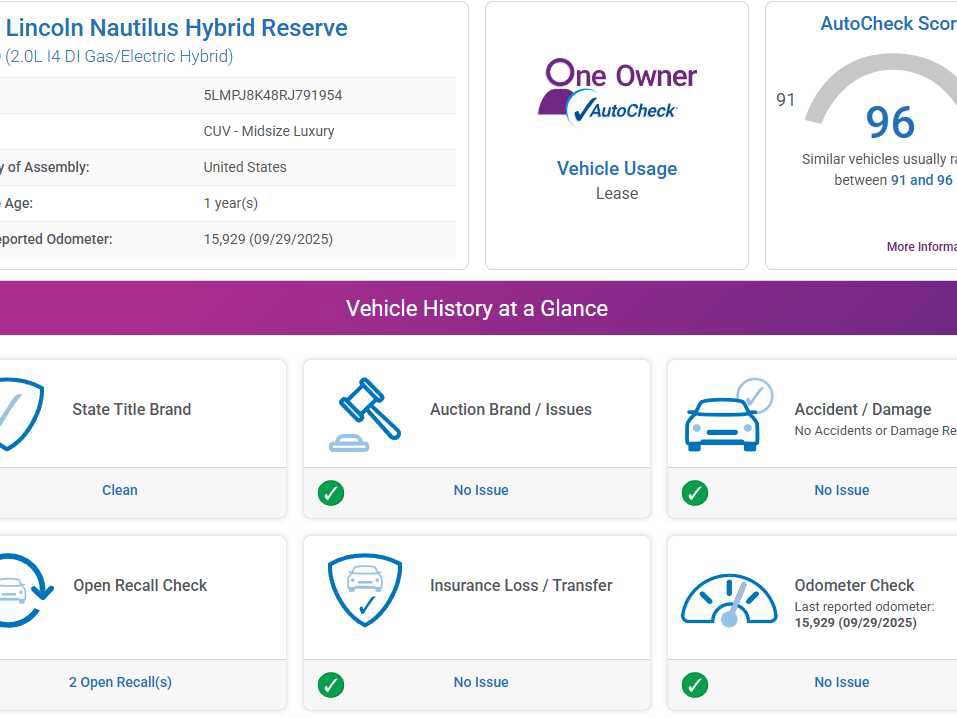Select No Issue under Auction Brand / Issues
The width and height of the screenshot is (957, 718).
(x=481, y=490)
